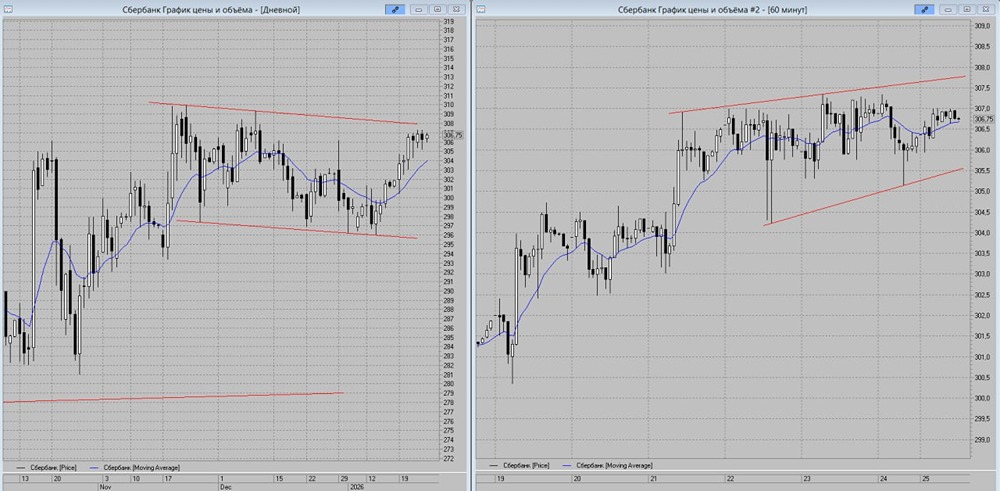The image size is (1000, 491).
Task: Maximize the 60 минут chart window
Action: coord(967,9)
